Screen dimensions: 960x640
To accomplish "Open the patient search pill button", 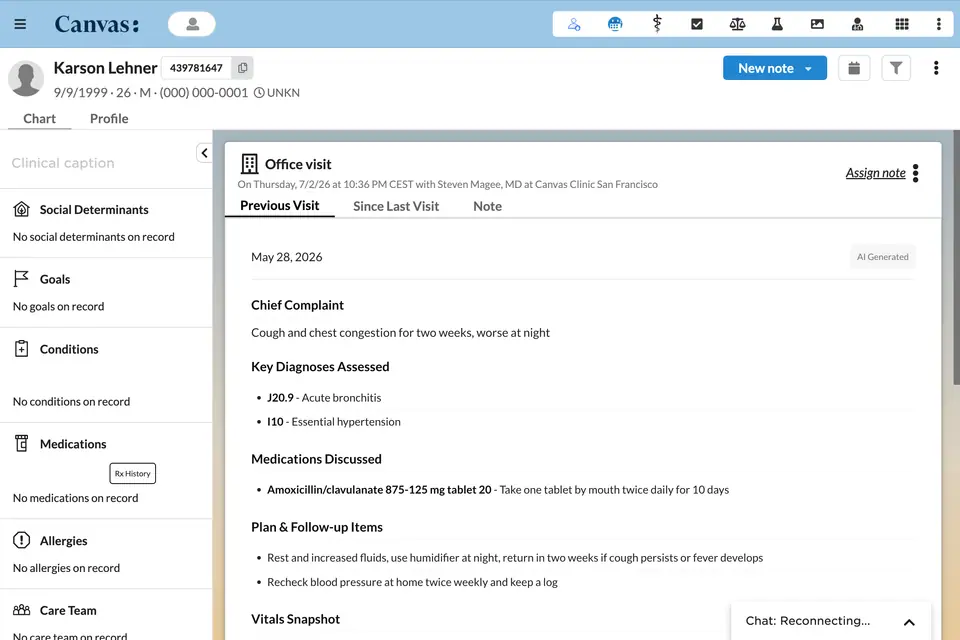I will pos(192,24).
